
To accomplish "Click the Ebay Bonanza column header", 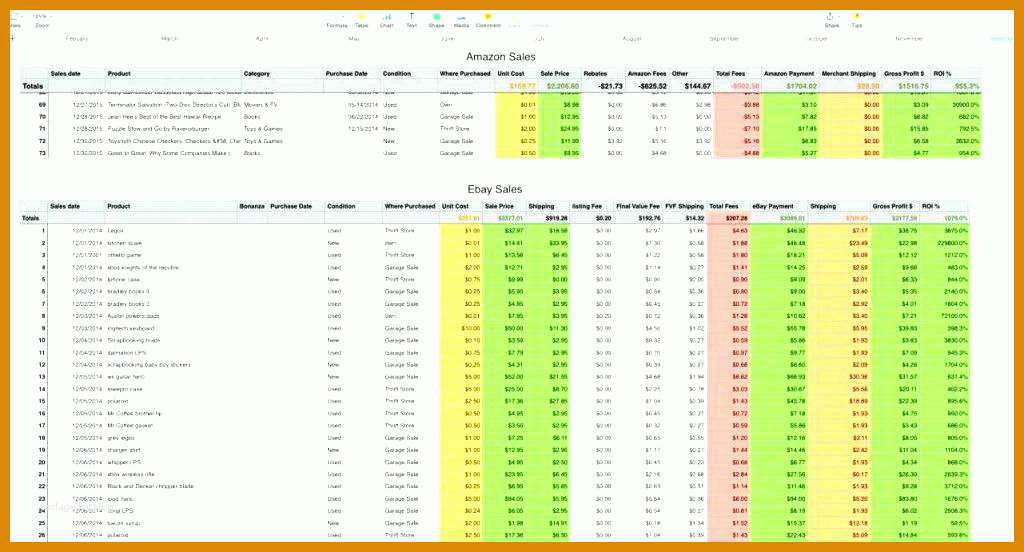I will (x=252, y=206).
